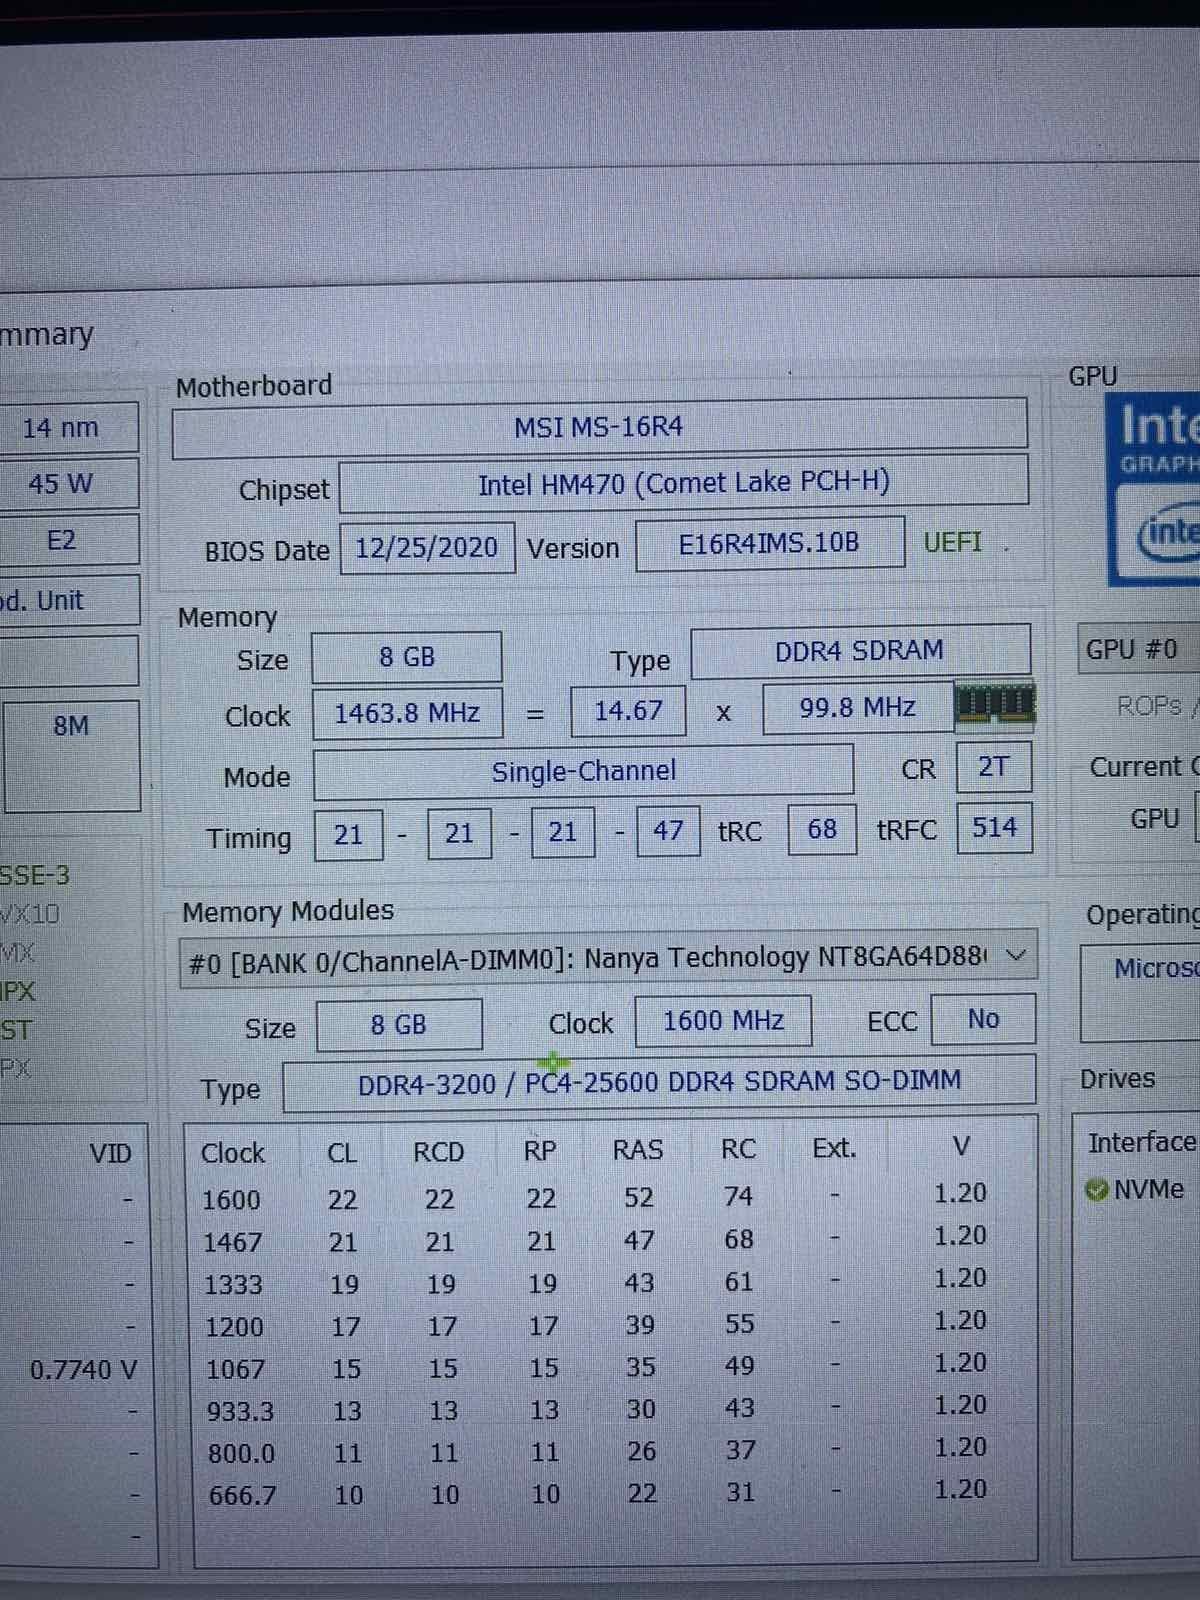This screenshot has height=1600, width=1200.
Task: Click the 14 nm process field
Action: pyautogui.click(x=68, y=429)
